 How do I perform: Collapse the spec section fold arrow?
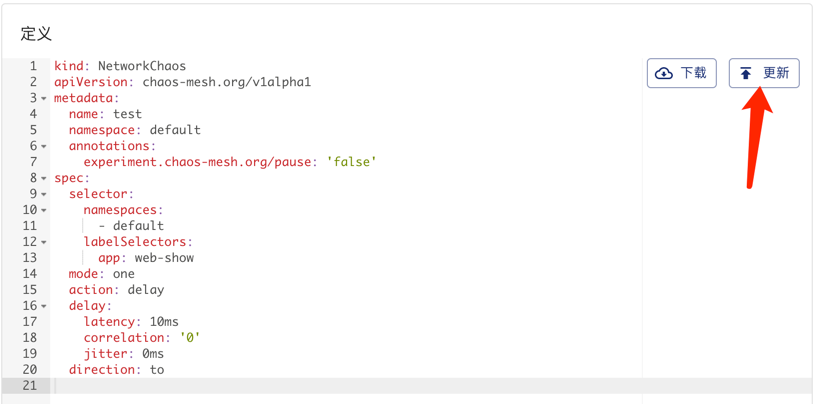[x=44, y=178]
